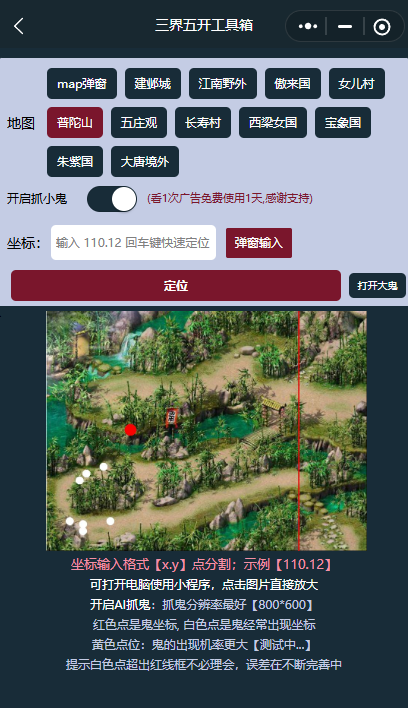The width and height of the screenshot is (408, 708).
Task: Select the 傲来国 map
Action: pos(292,84)
